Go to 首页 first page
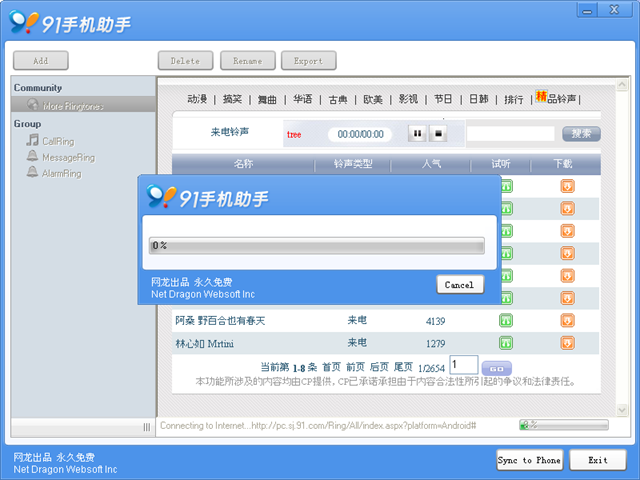The height and width of the screenshot is (480, 640). (331, 367)
